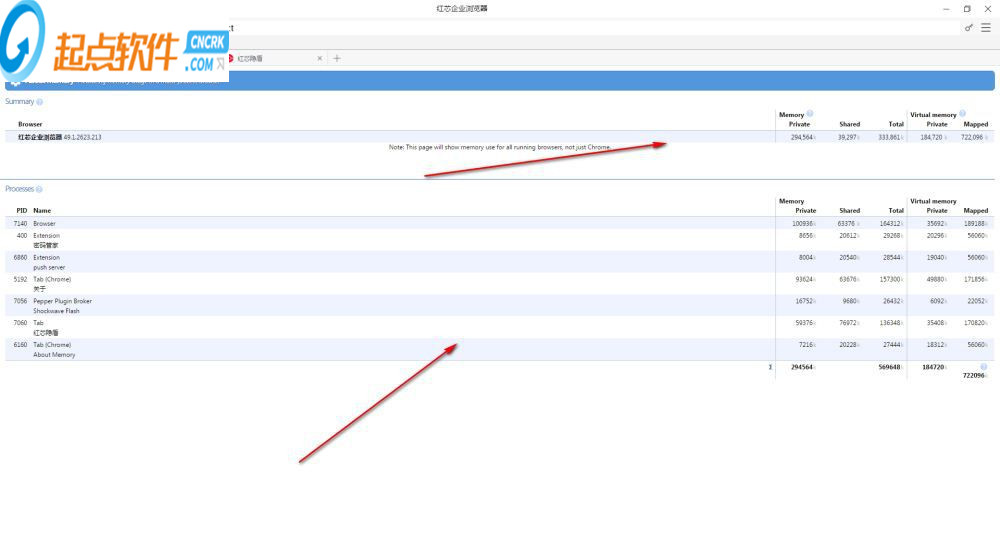The image size is (1000, 541).
Task: Select the push server extension row
Action: point(499,262)
